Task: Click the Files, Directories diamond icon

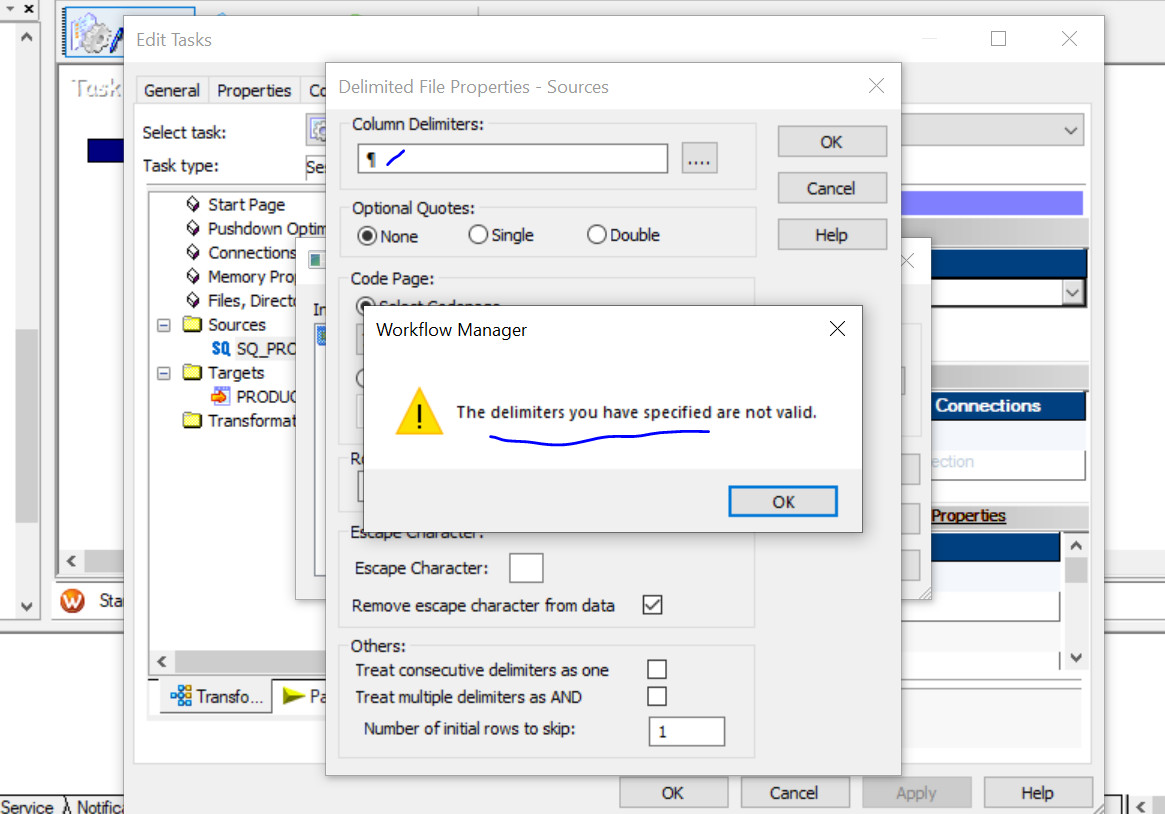Action: point(193,300)
